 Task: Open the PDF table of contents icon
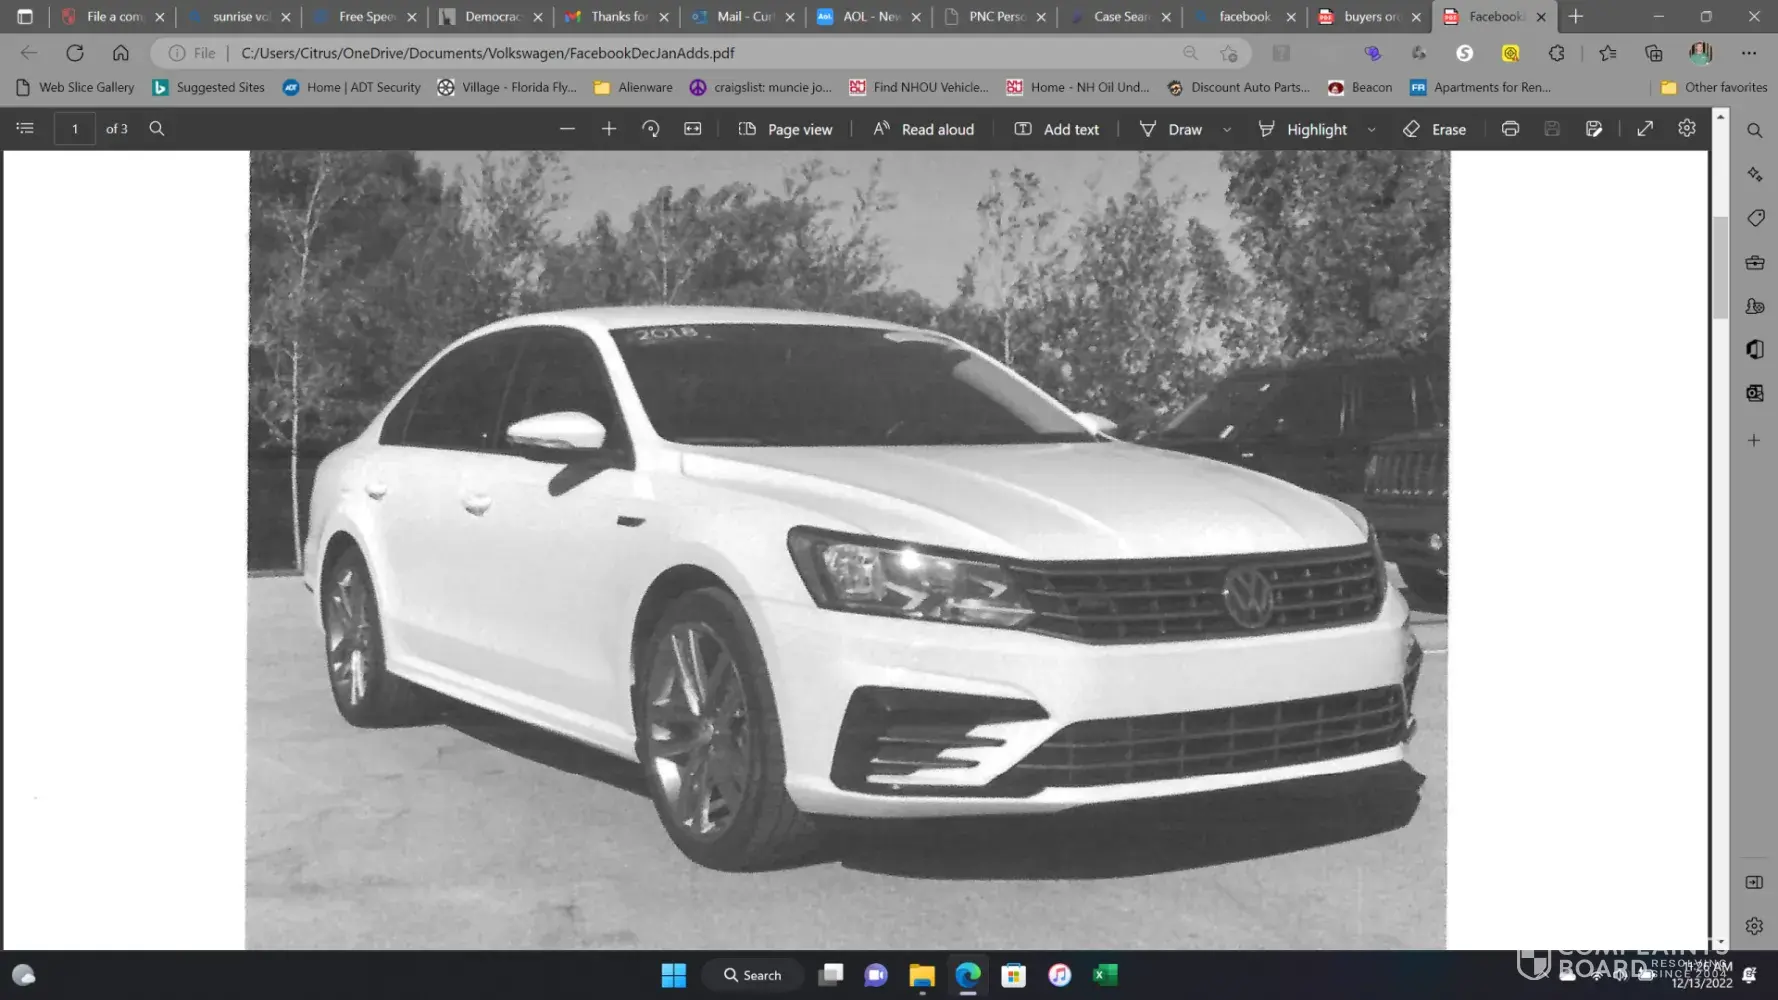tap(25, 129)
